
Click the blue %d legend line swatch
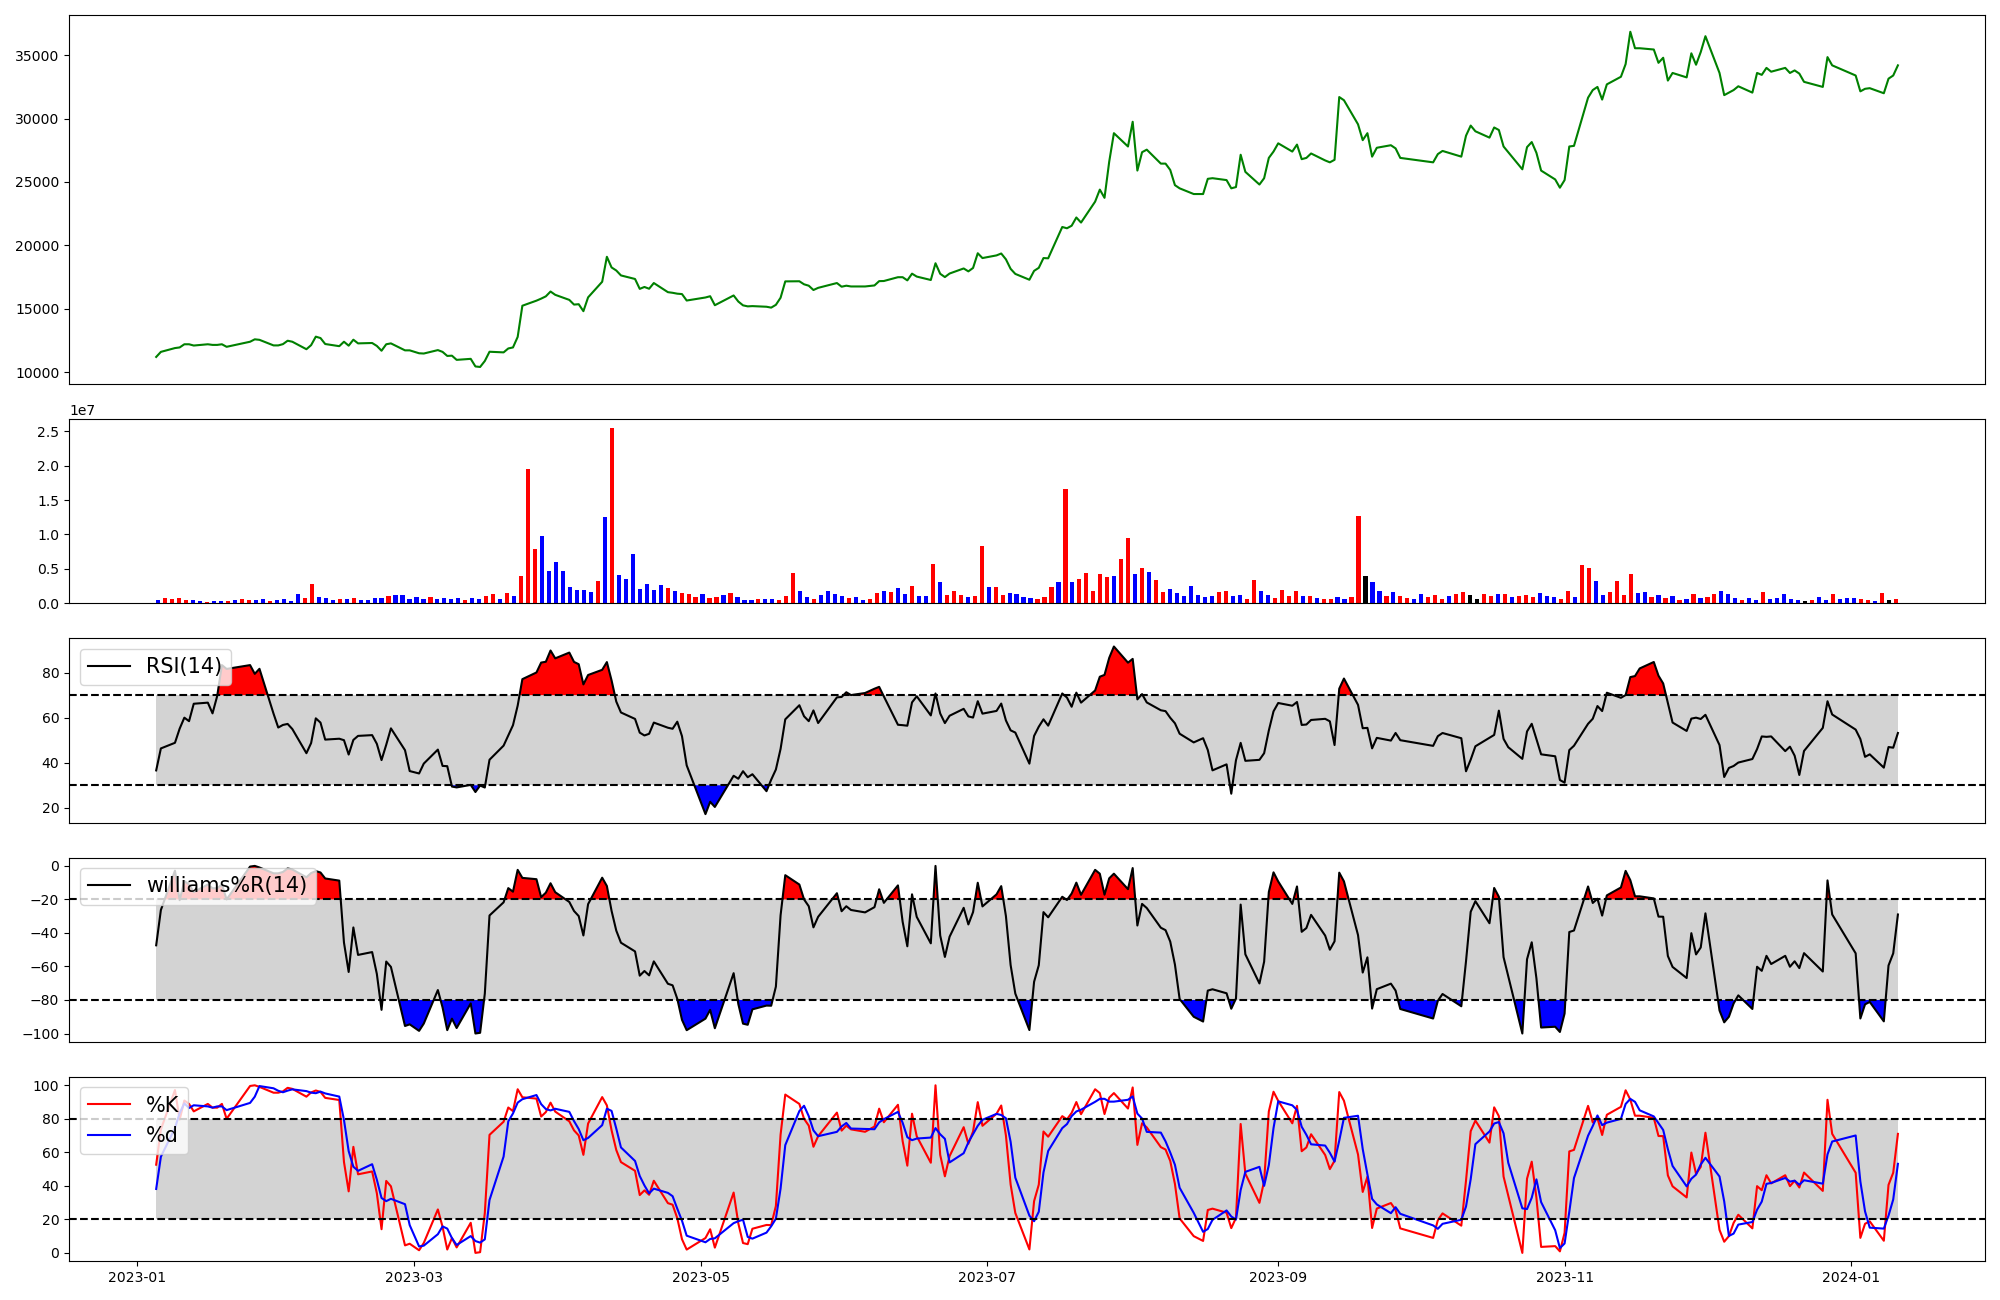(x=110, y=1134)
